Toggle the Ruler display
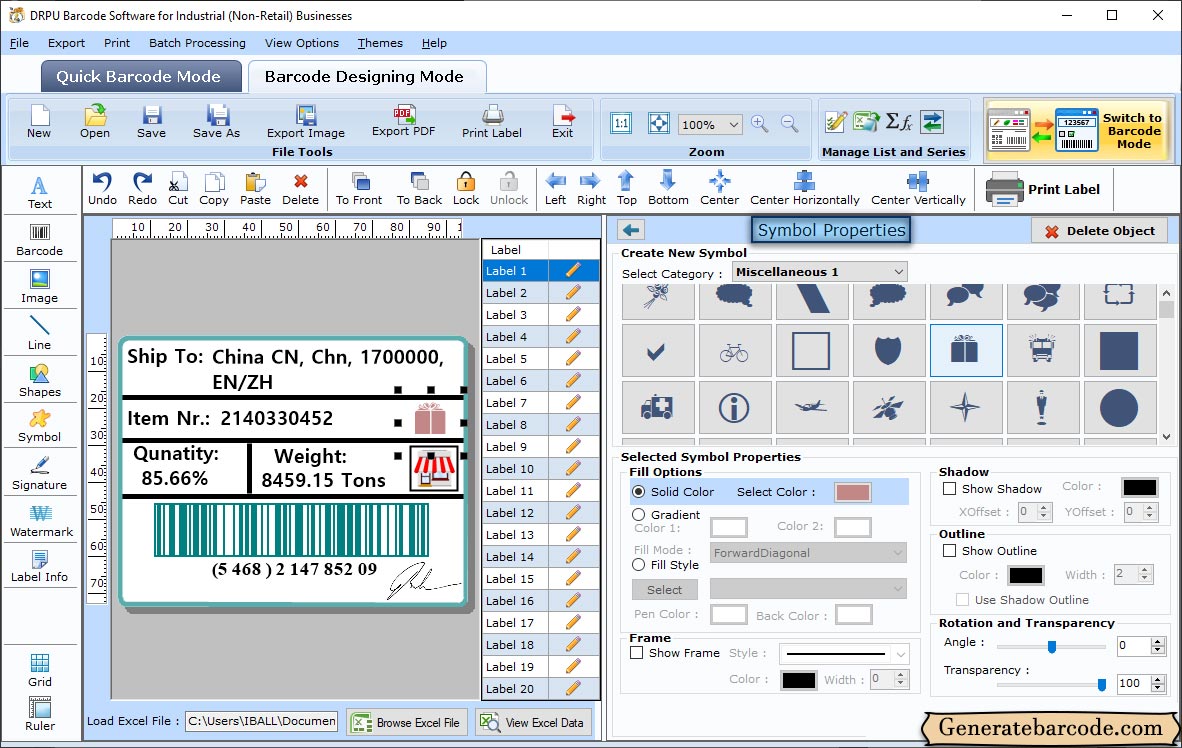 [x=39, y=714]
